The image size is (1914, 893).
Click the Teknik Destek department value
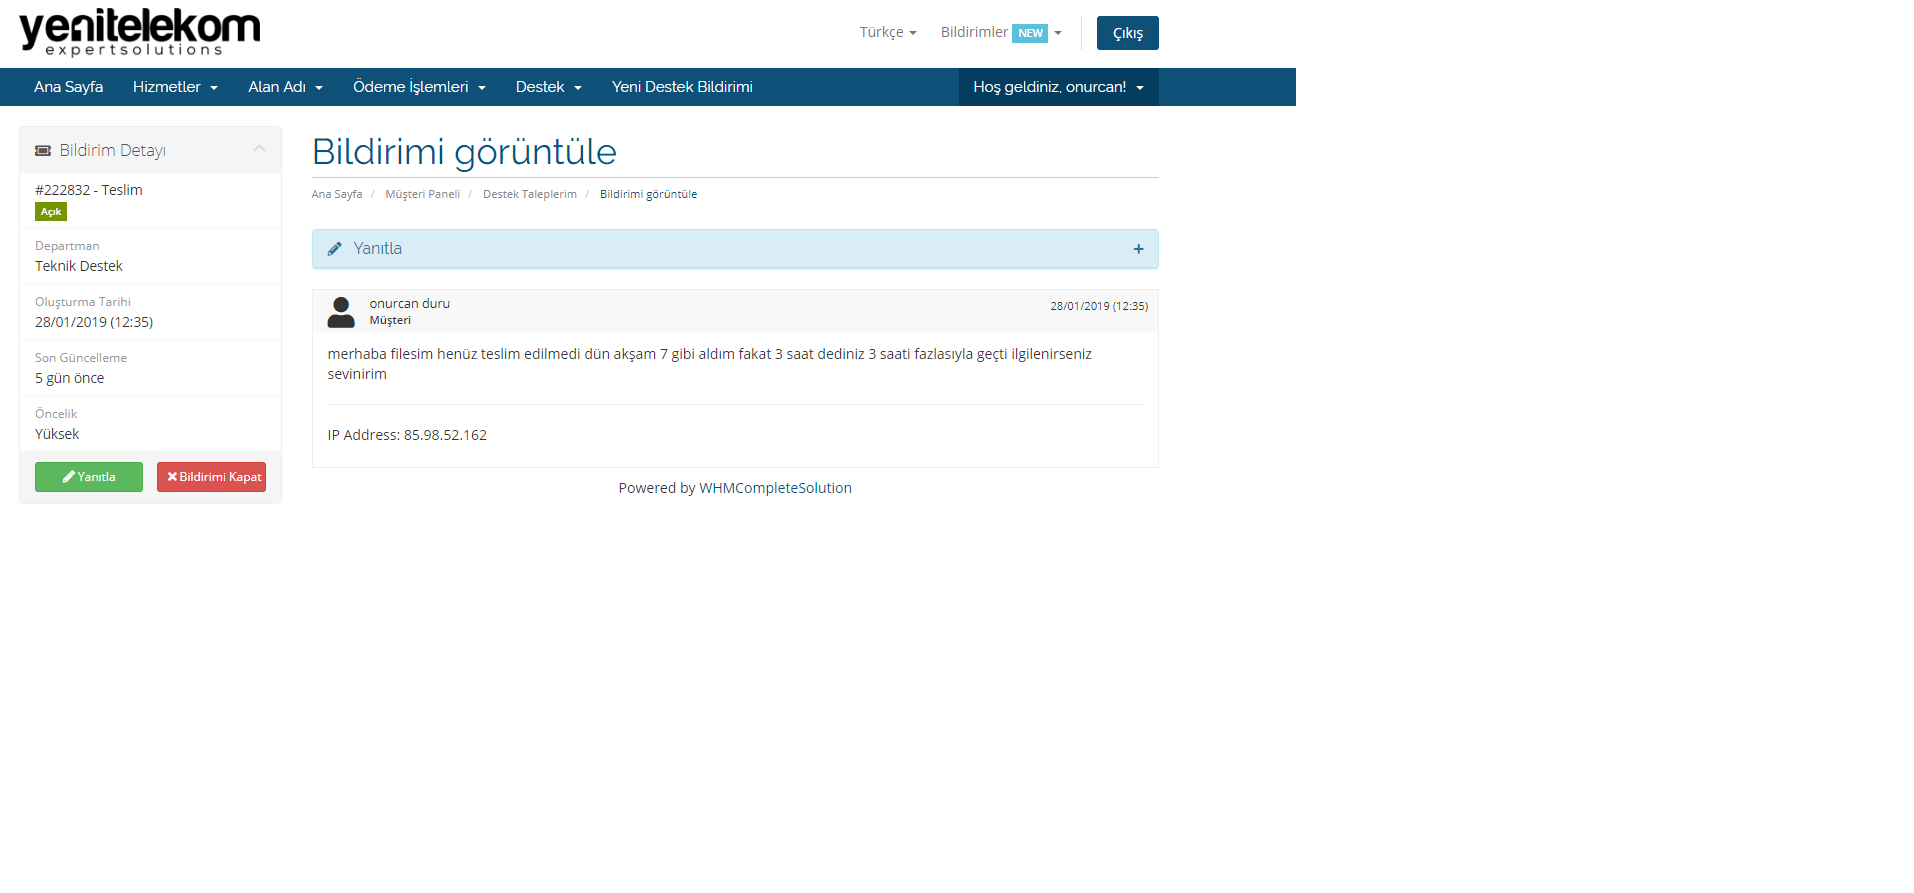pyautogui.click(x=79, y=266)
